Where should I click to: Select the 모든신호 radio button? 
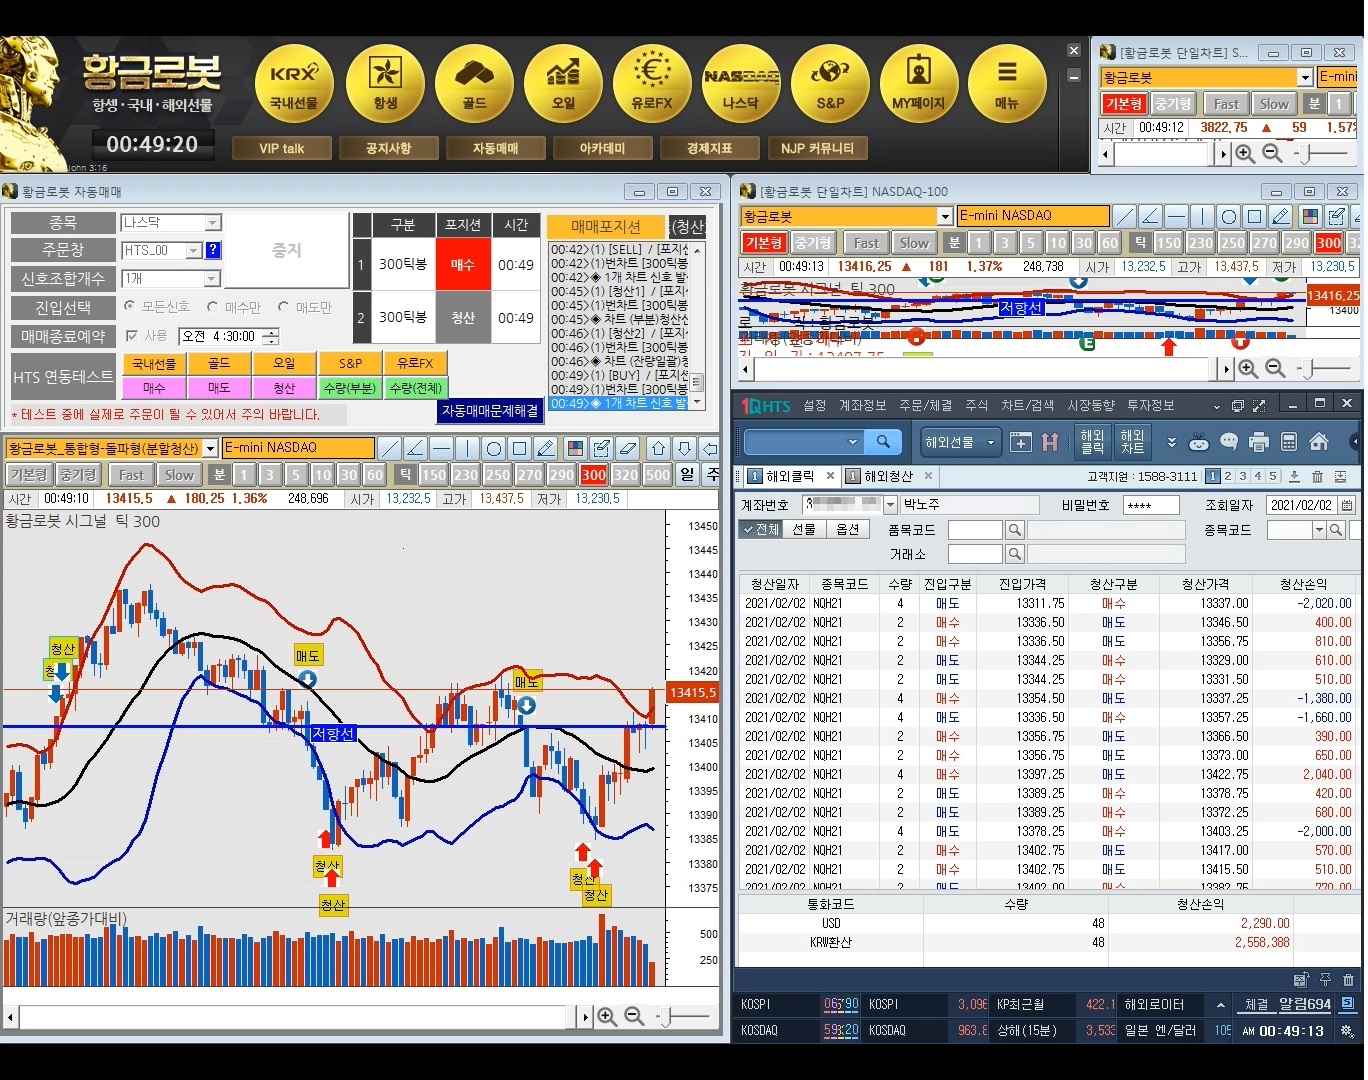point(129,307)
